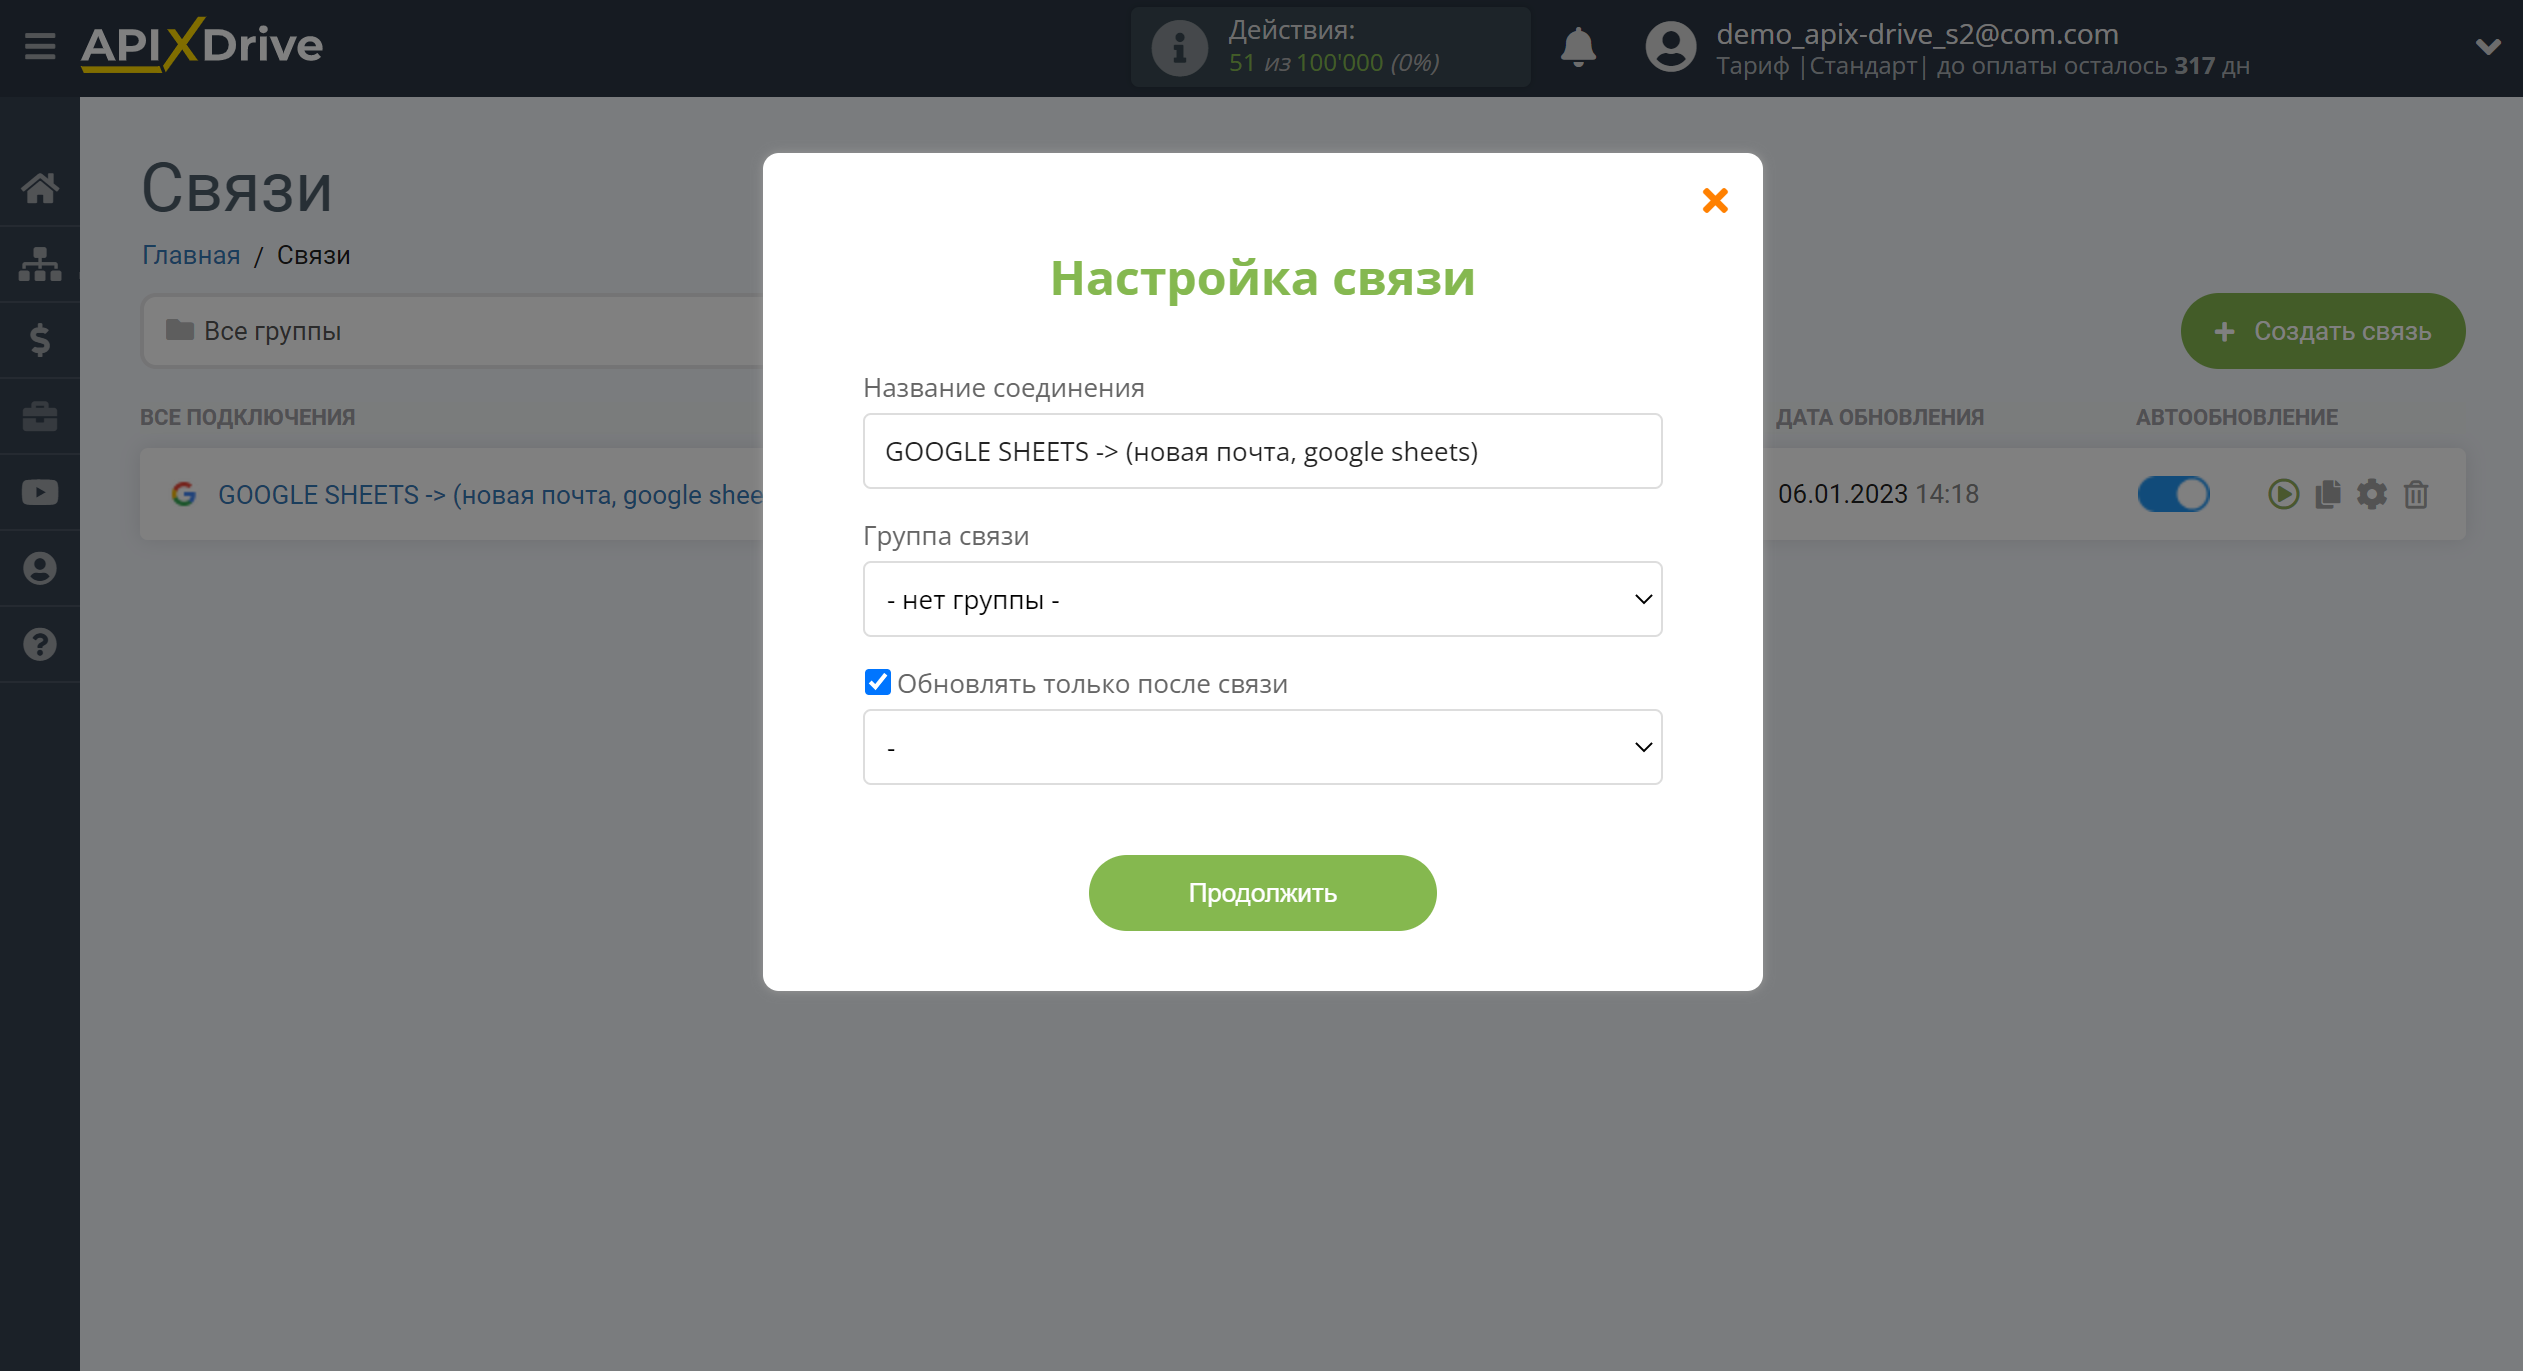Viewport: 2523px width, 1371px height.
Task: Click the 'Создать связь' button
Action: [x=2322, y=331]
